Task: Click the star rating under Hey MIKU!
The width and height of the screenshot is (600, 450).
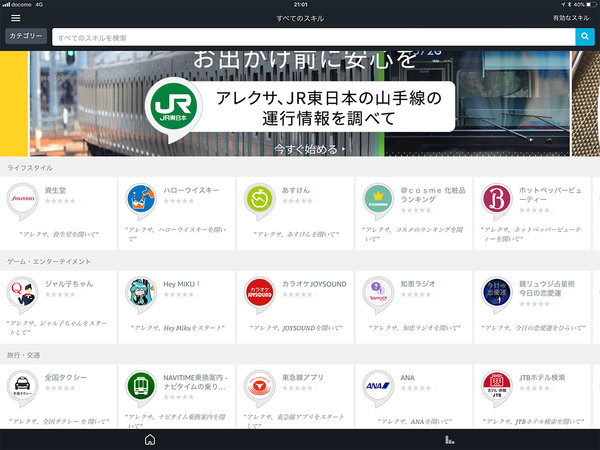Action: (x=179, y=295)
